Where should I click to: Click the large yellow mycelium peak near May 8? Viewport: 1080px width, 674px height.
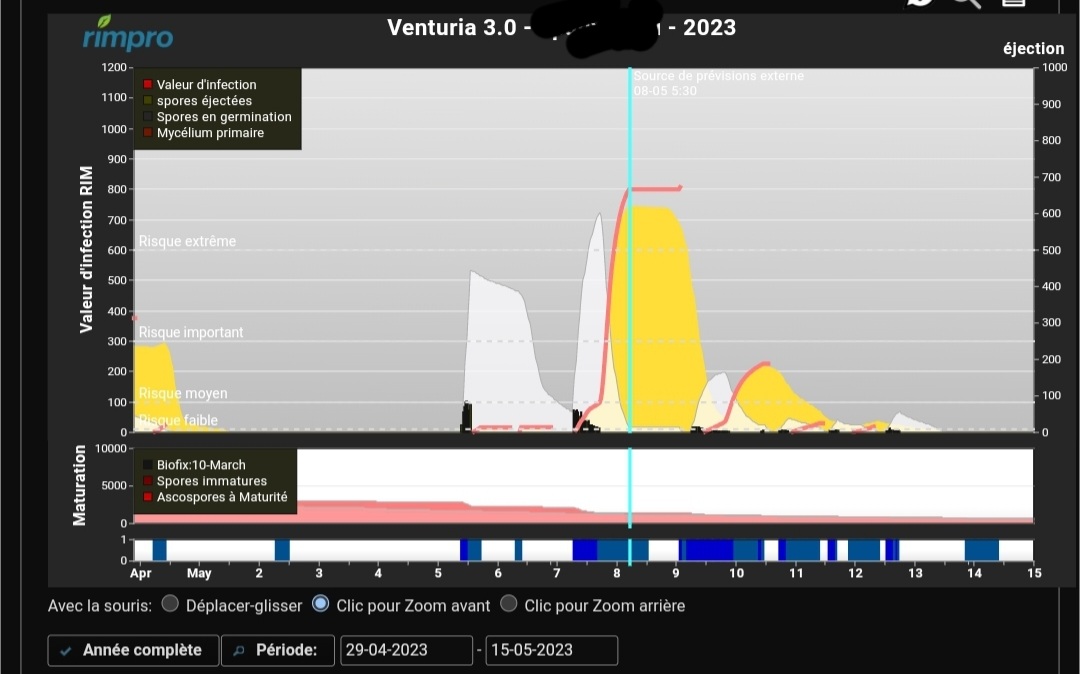pos(658,317)
